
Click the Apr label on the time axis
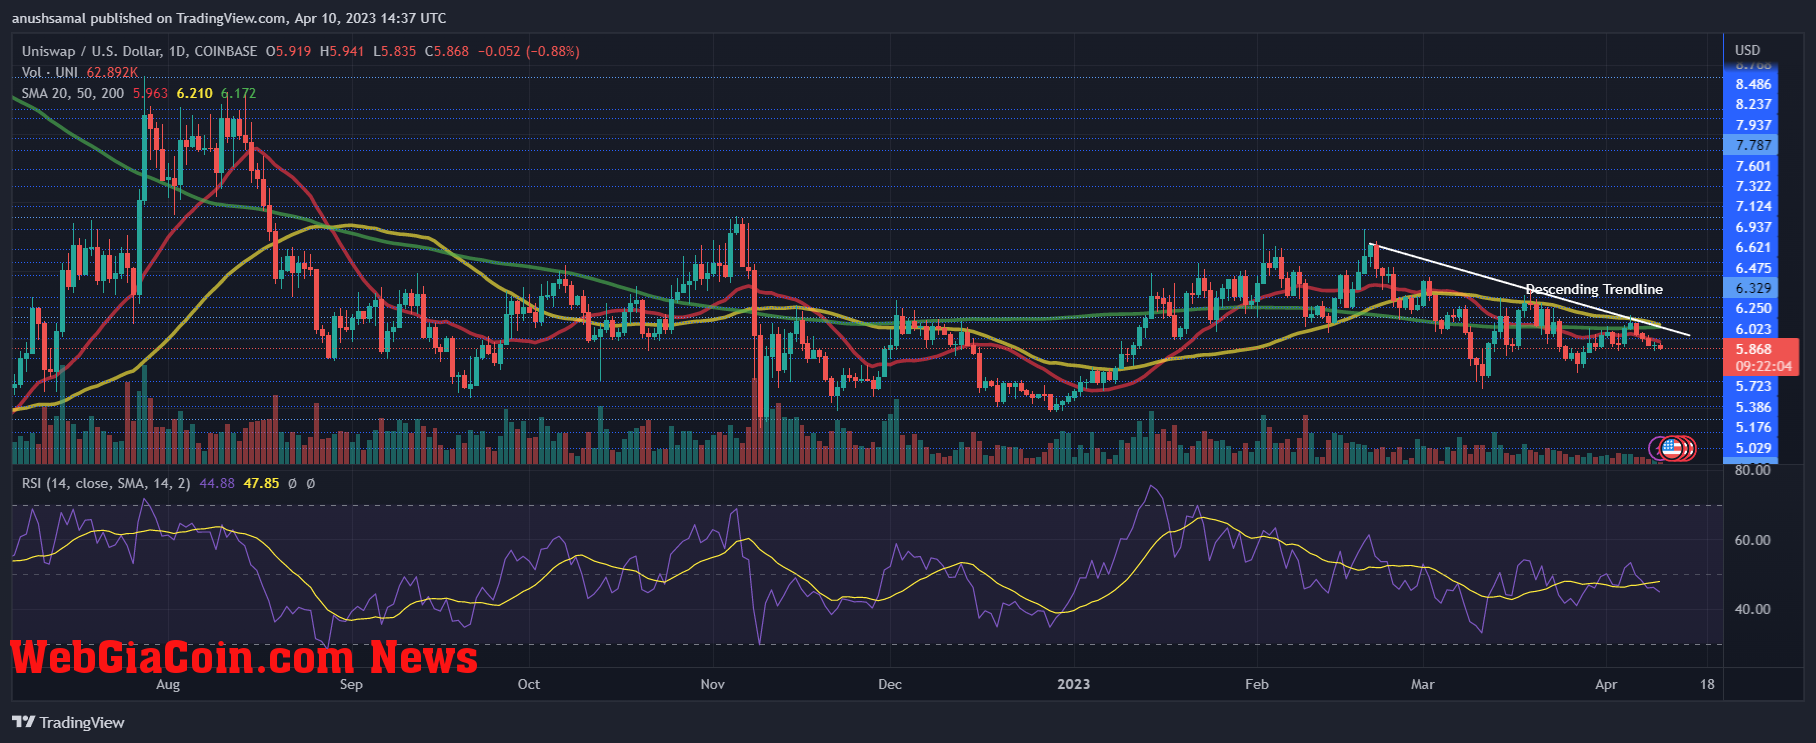[x=1606, y=684]
